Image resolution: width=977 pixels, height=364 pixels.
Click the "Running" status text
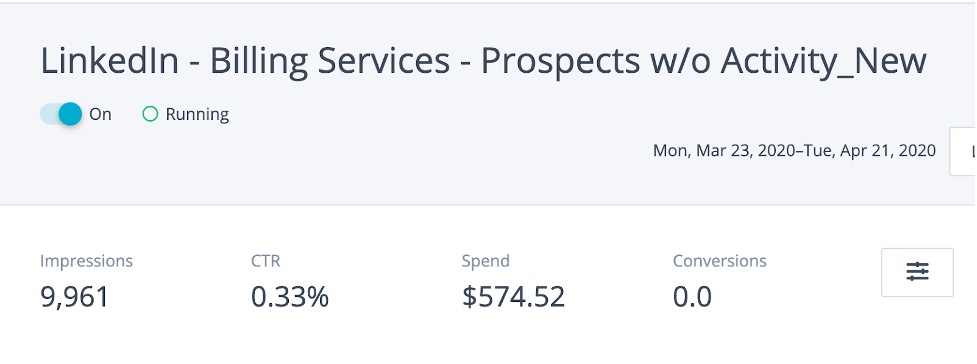pos(197,115)
